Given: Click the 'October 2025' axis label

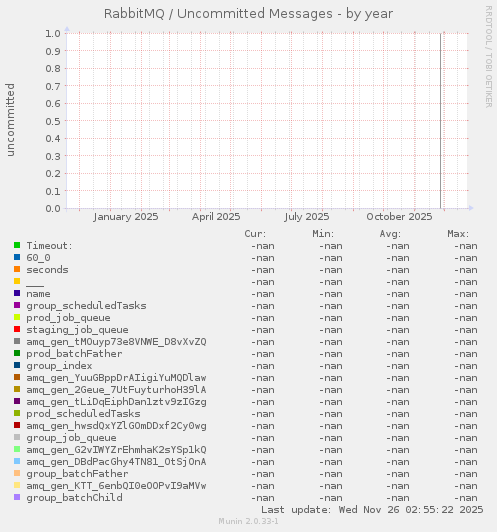Looking at the screenshot, I should tap(399, 217).
